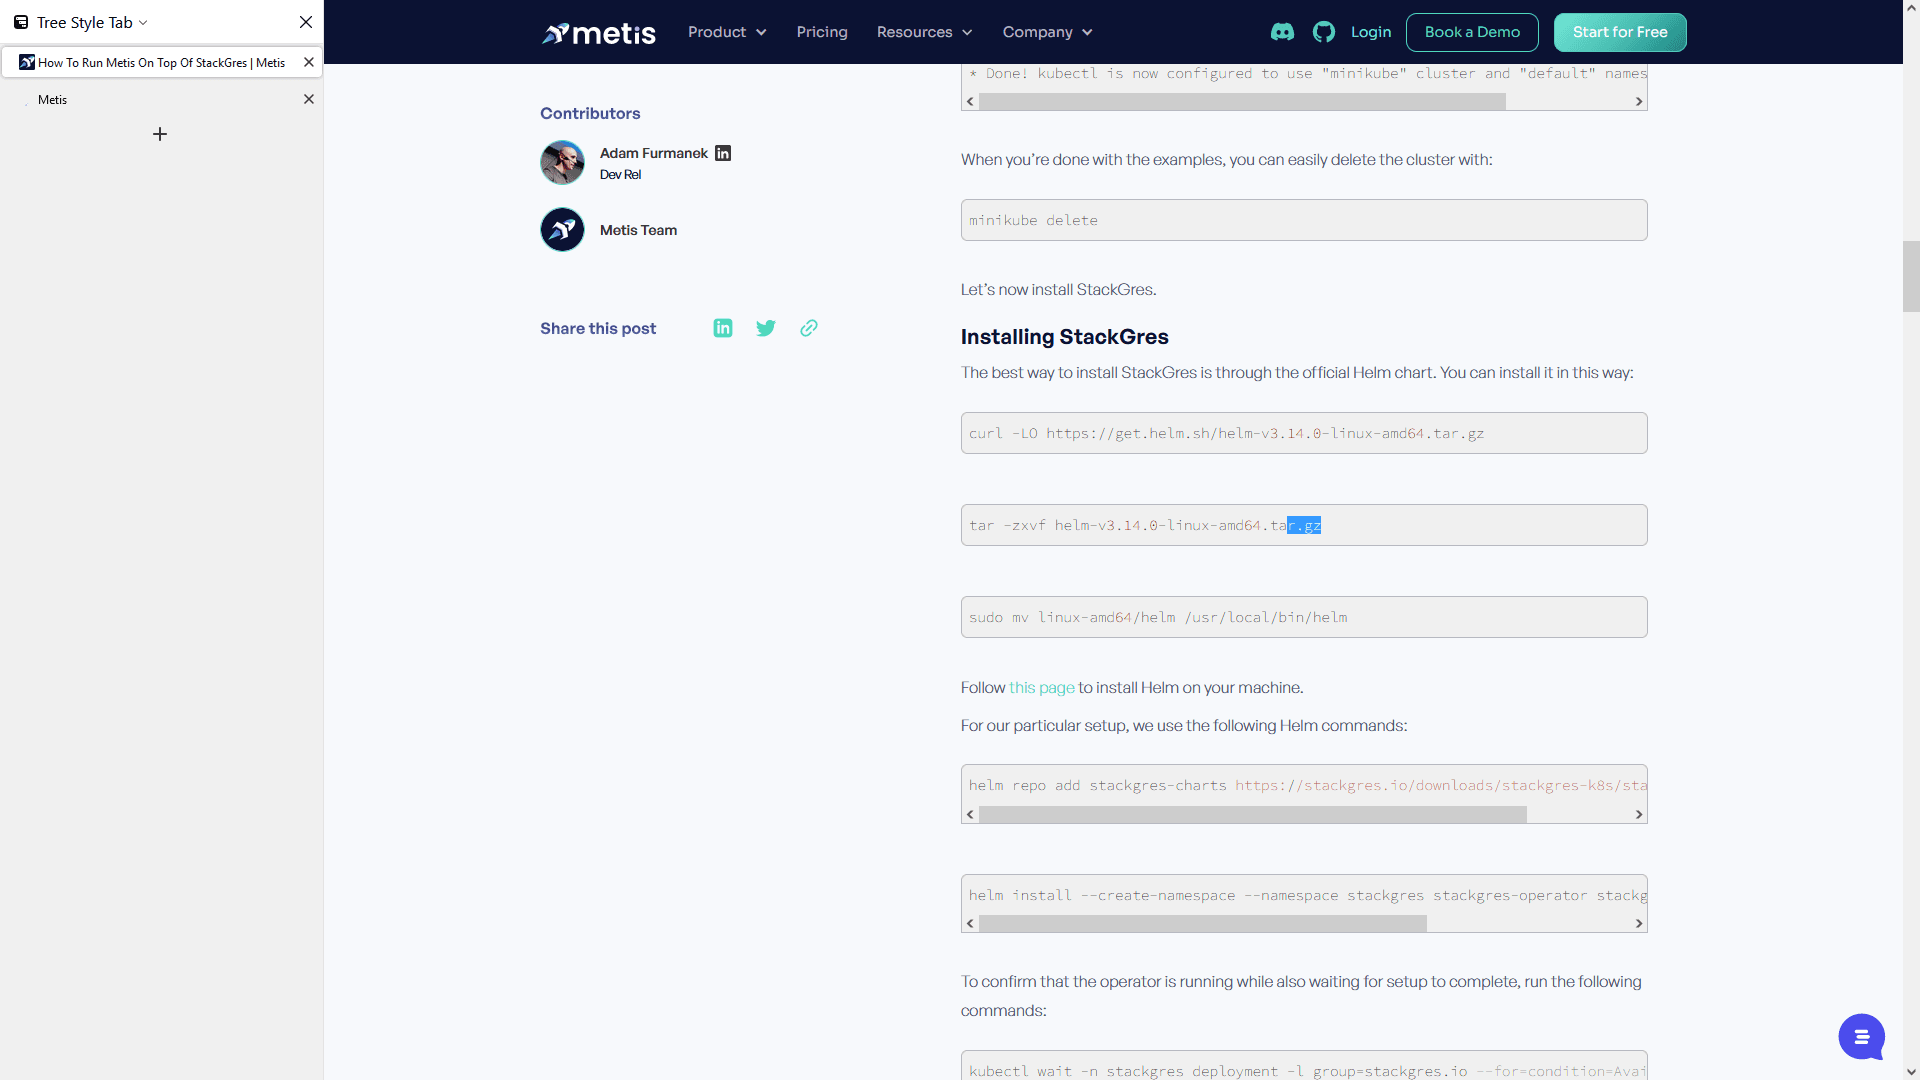The height and width of the screenshot is (1080, 1920).
Task: Expand the Product menu
Action: 727,32
